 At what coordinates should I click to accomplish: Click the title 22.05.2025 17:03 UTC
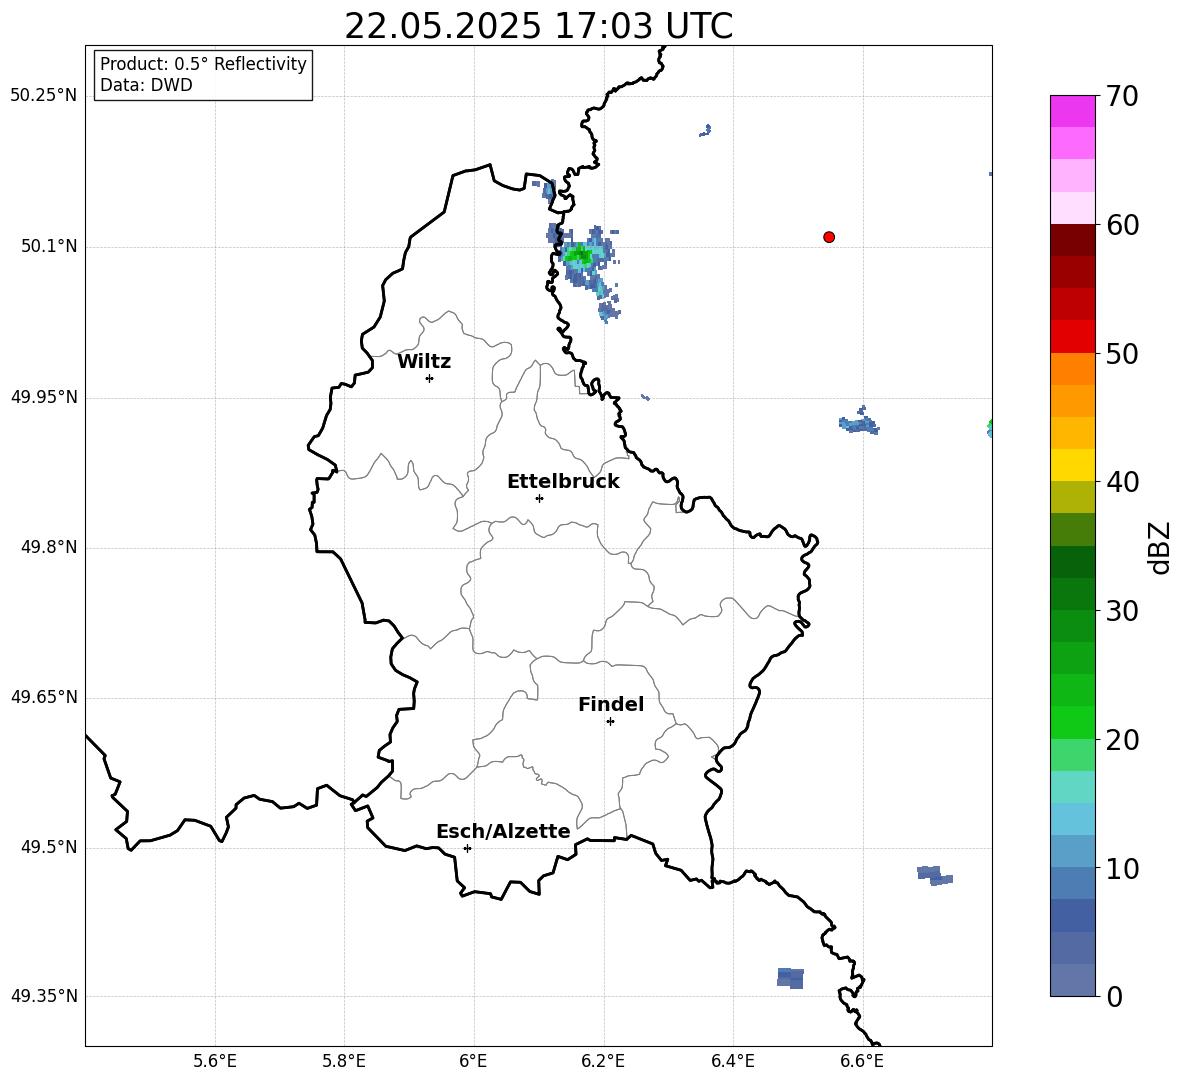click(538, 26)
